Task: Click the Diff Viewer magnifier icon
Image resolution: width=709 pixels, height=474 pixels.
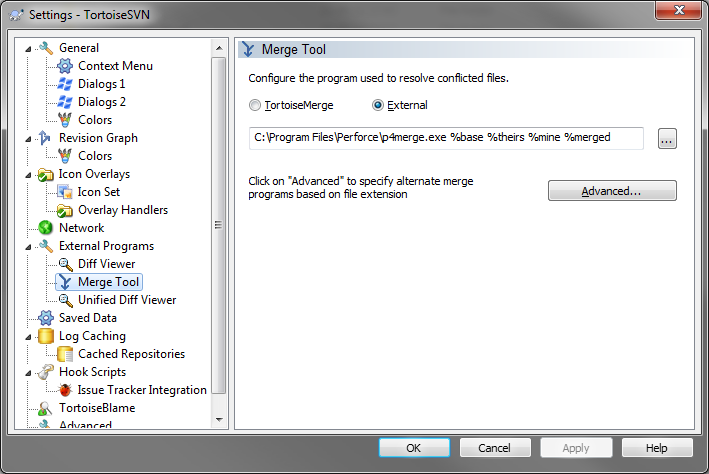Action: click(66, 264)
